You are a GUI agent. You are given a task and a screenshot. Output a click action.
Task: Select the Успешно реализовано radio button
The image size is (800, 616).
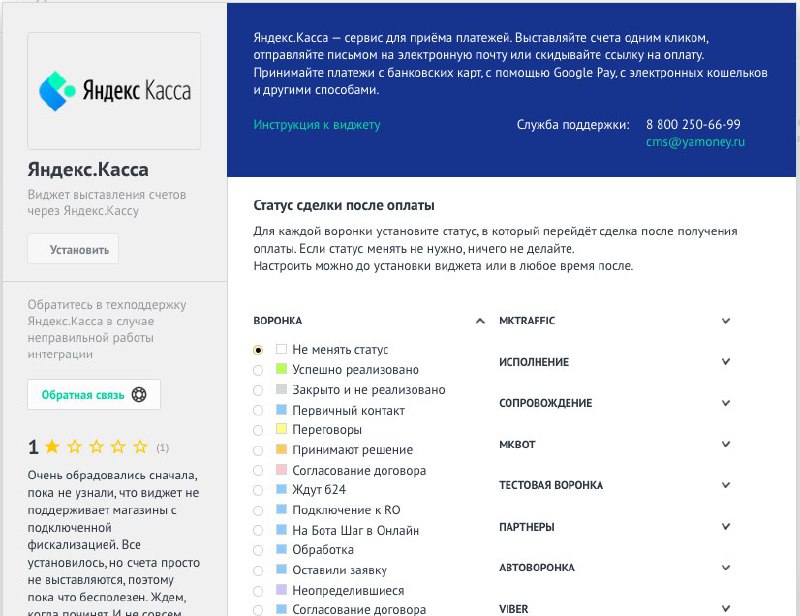[258, 370]
